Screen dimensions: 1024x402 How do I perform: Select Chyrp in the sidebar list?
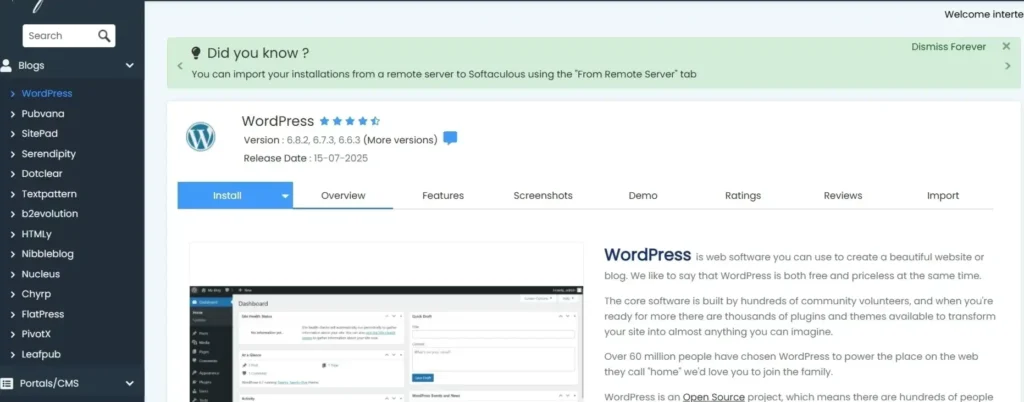pyautogui.click(x=36, y=294)
